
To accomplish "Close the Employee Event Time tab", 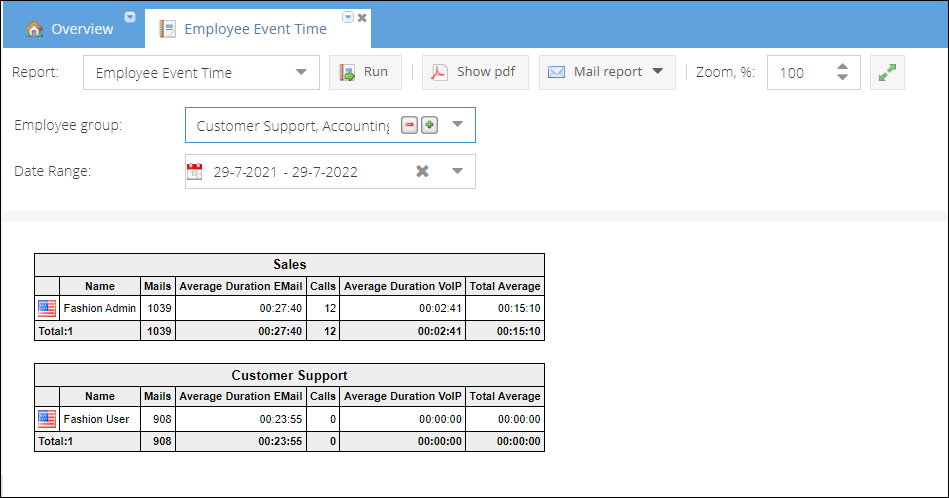I will point(362,18).
